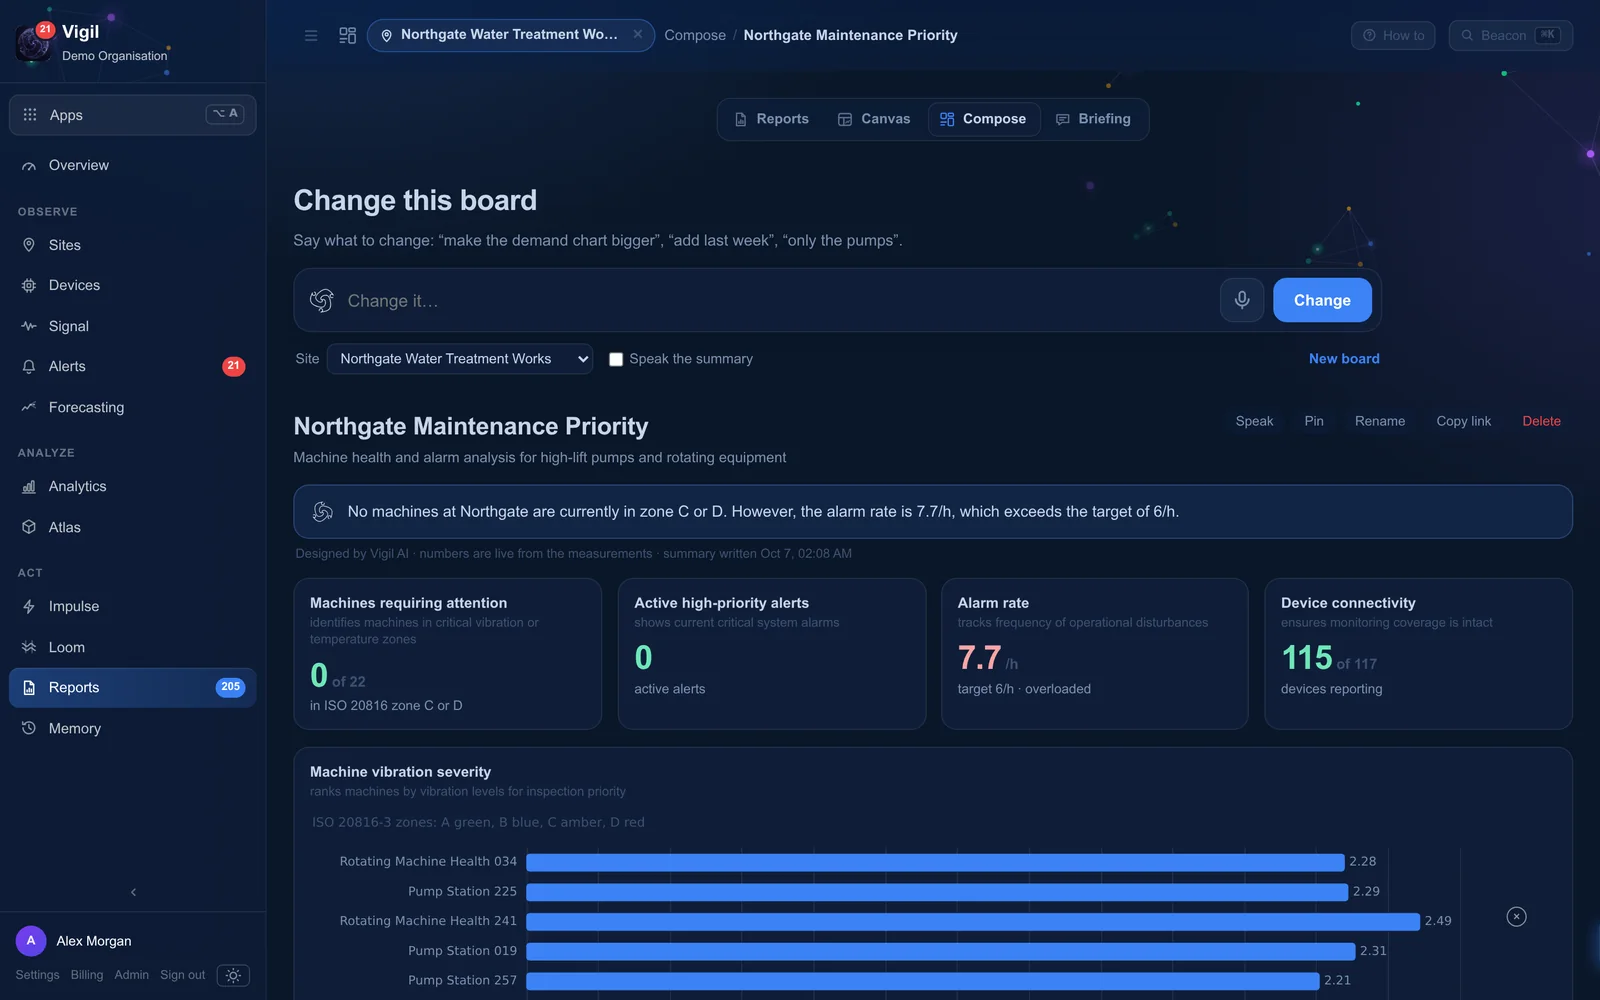
Task: Dismiss with the circled X beside the chart
Action: pos(1516,916)
